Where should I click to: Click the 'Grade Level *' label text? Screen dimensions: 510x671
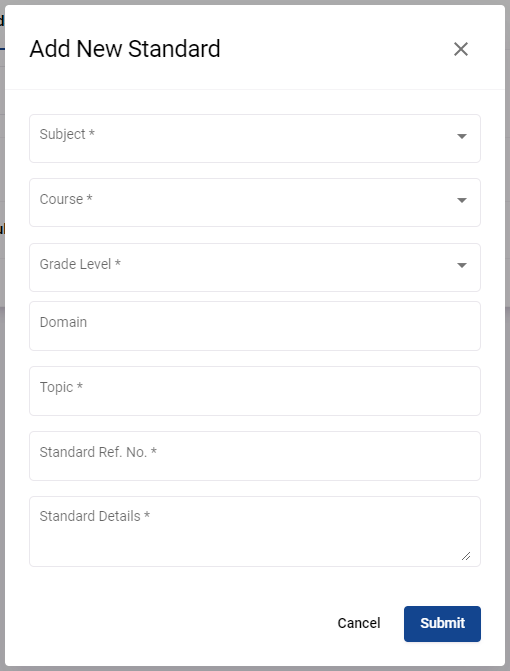tap(80, 264)
